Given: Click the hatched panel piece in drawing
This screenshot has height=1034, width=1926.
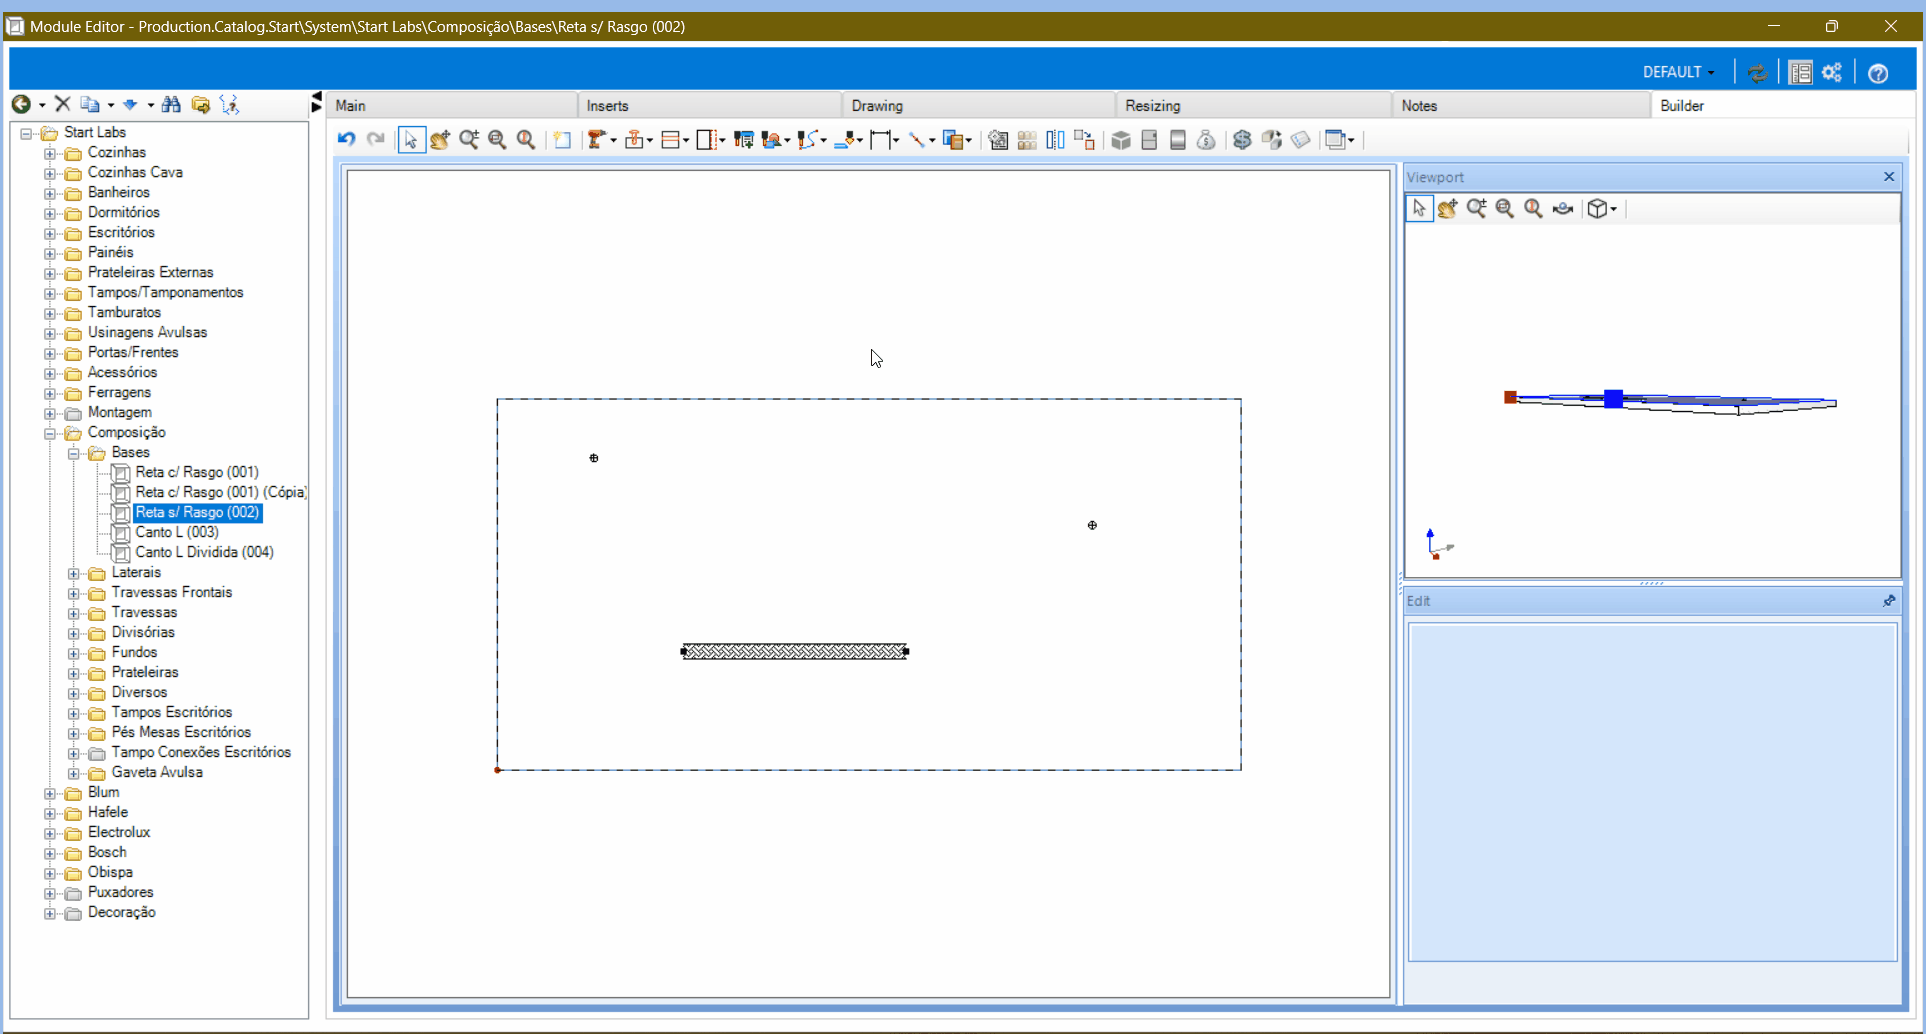Looking at the screenshot, I should coord(795,652).
